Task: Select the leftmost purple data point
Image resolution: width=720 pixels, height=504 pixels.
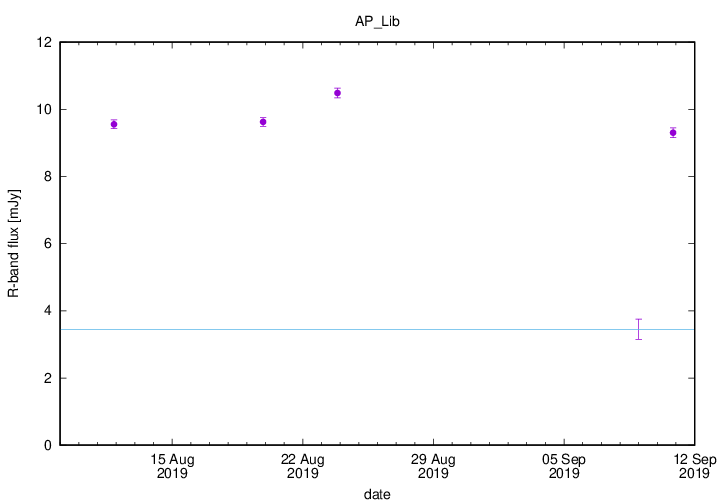Action: [x=114, y=124]
